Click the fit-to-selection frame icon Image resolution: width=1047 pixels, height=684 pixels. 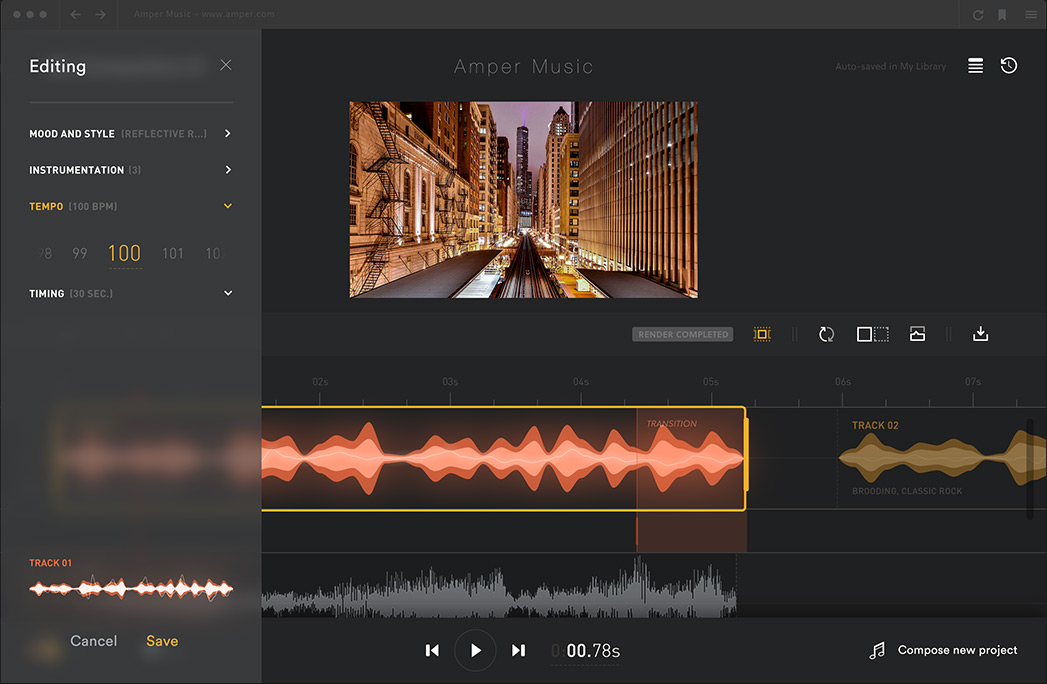[x=762, y=334]
